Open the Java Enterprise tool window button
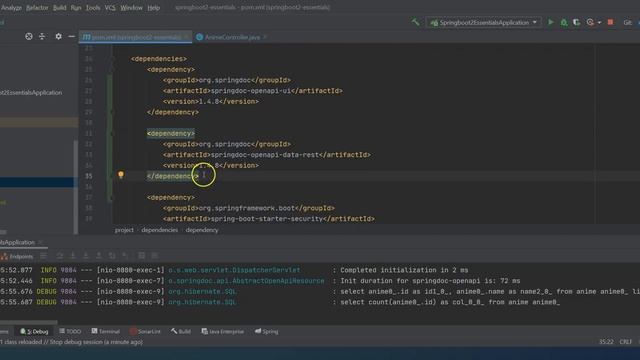640x360 pixels. tap(222, 331)
